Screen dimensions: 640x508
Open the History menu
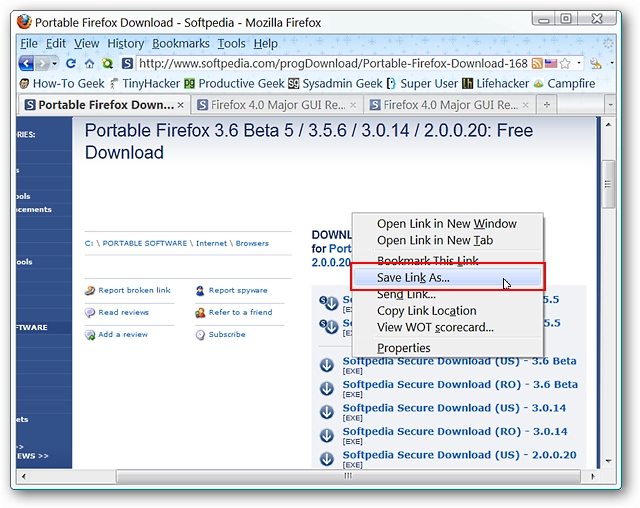126,43
